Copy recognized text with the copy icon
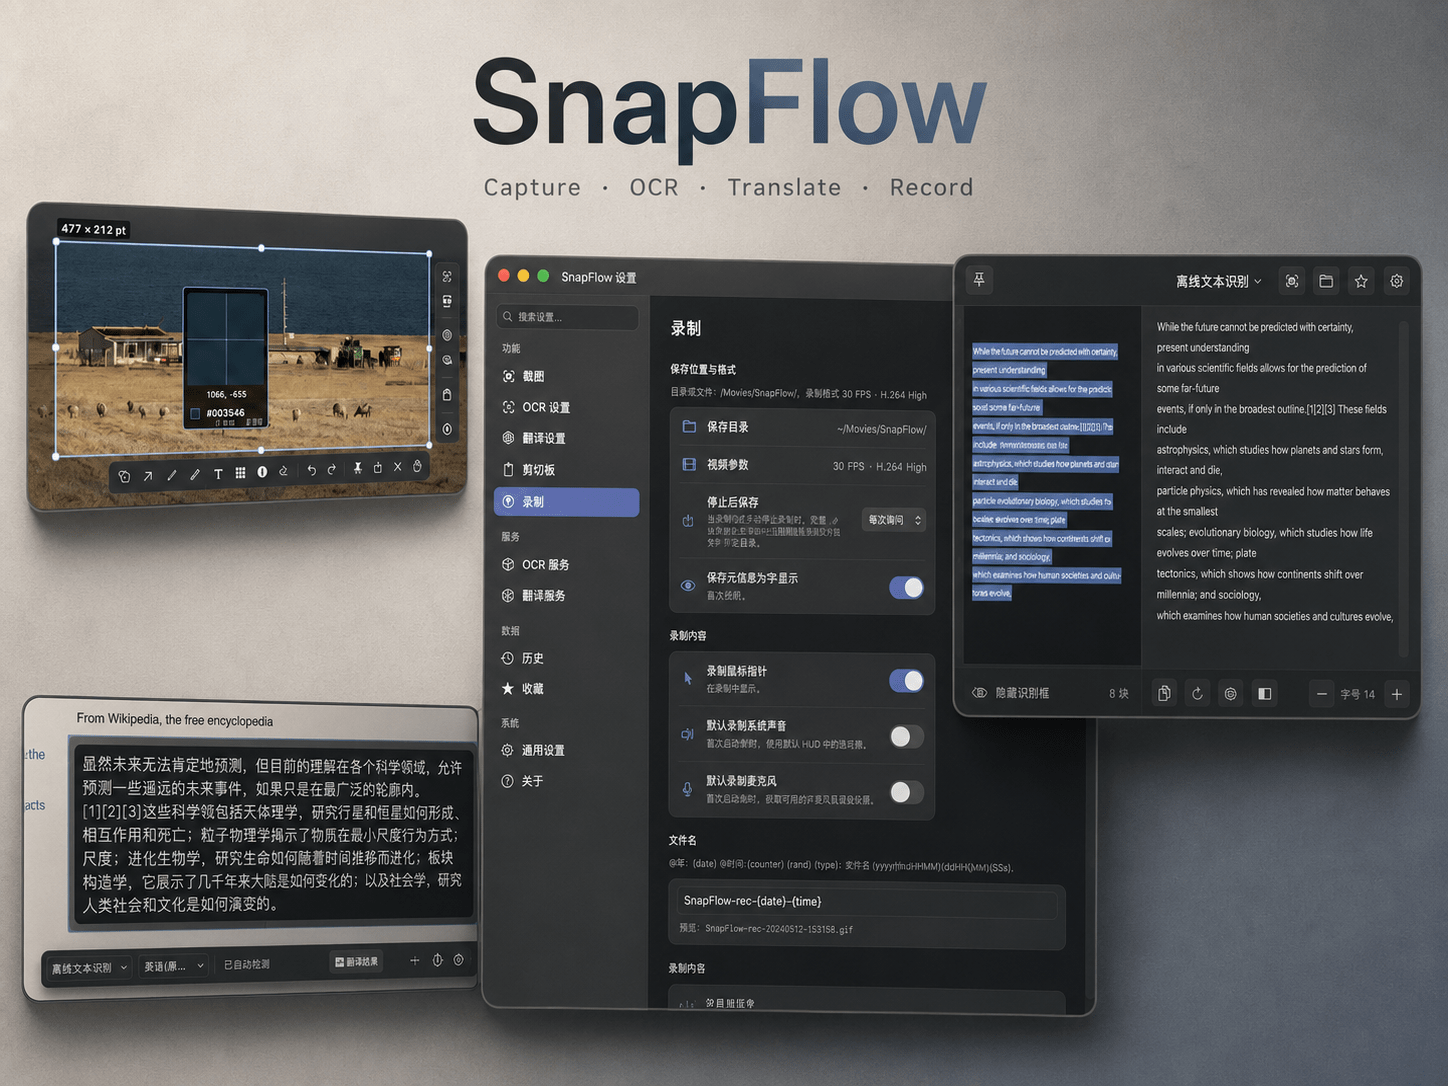This screenshot has height=1086, width=1448. click(1164, 693)
